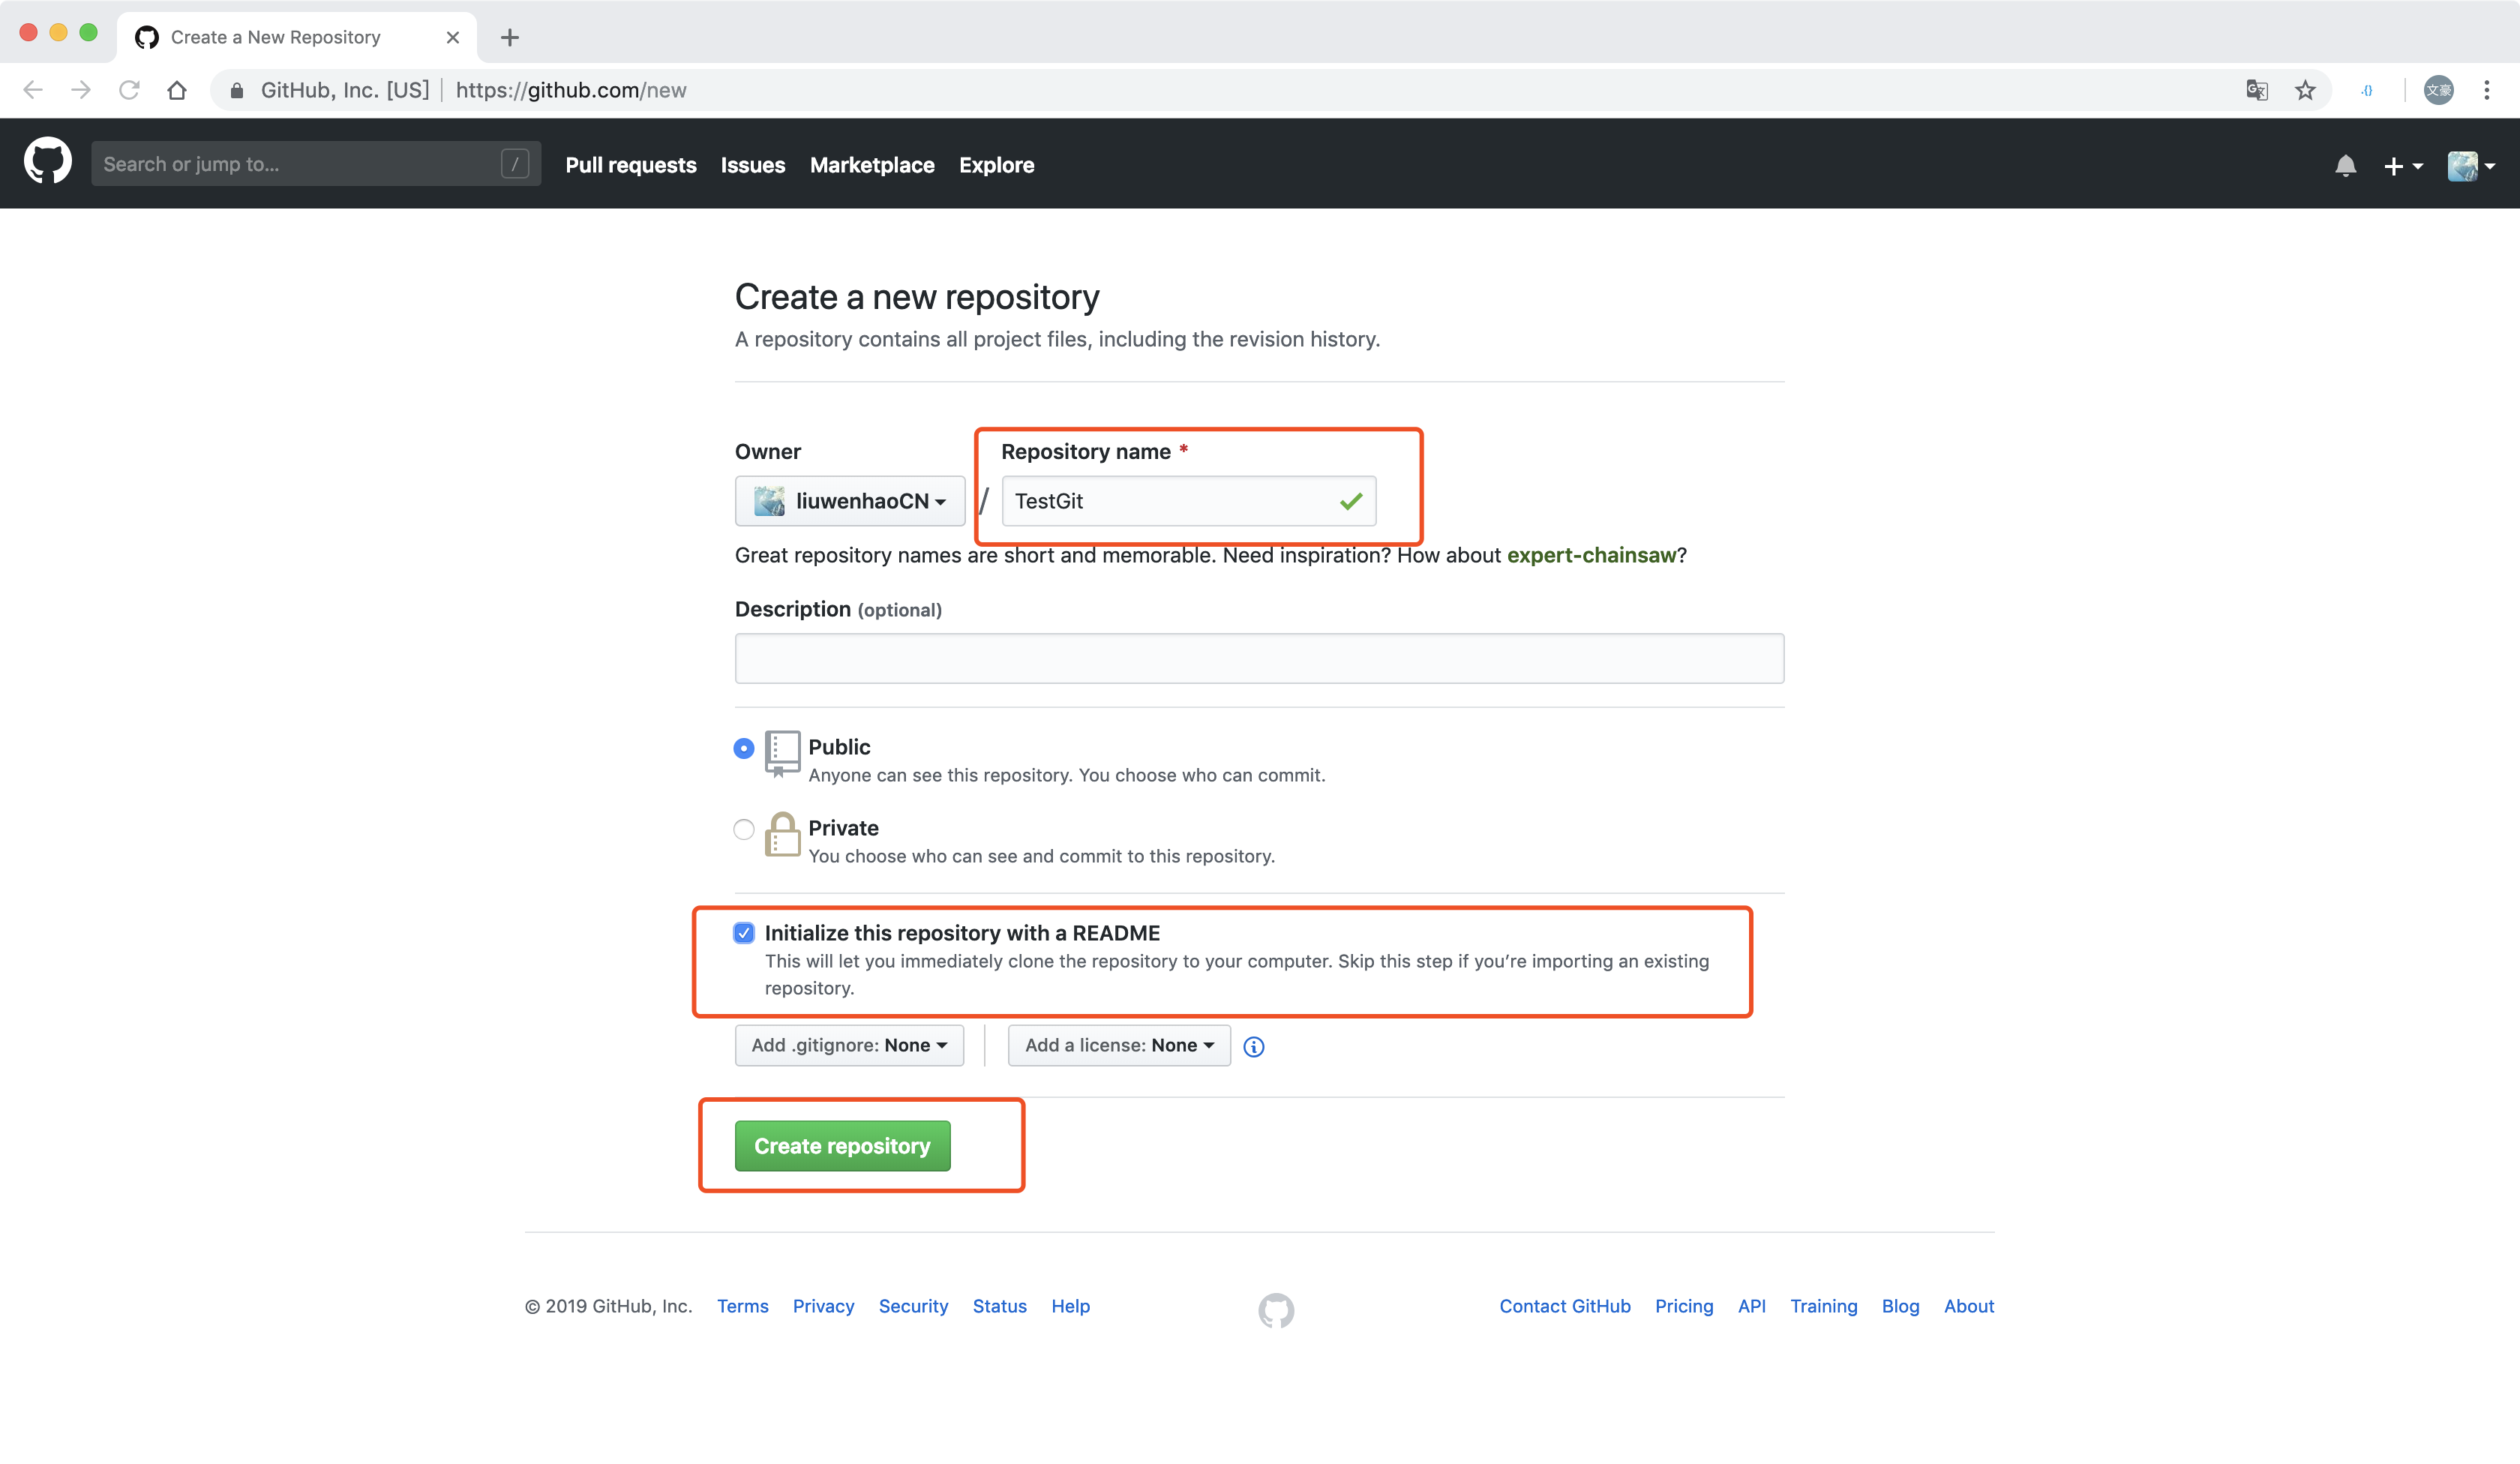Open the plus create-new menu in header

2403,166
